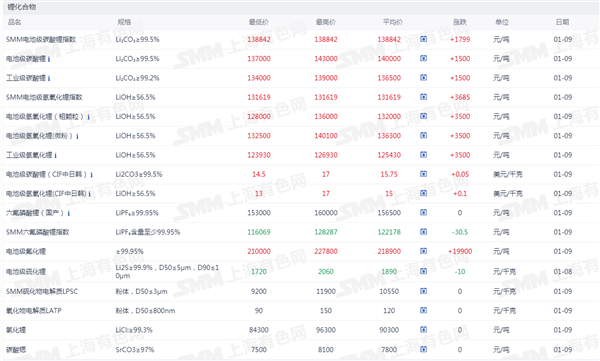600x361 pixels.
Task: Select the highest price value 143000
Action: tap(326, 59)
